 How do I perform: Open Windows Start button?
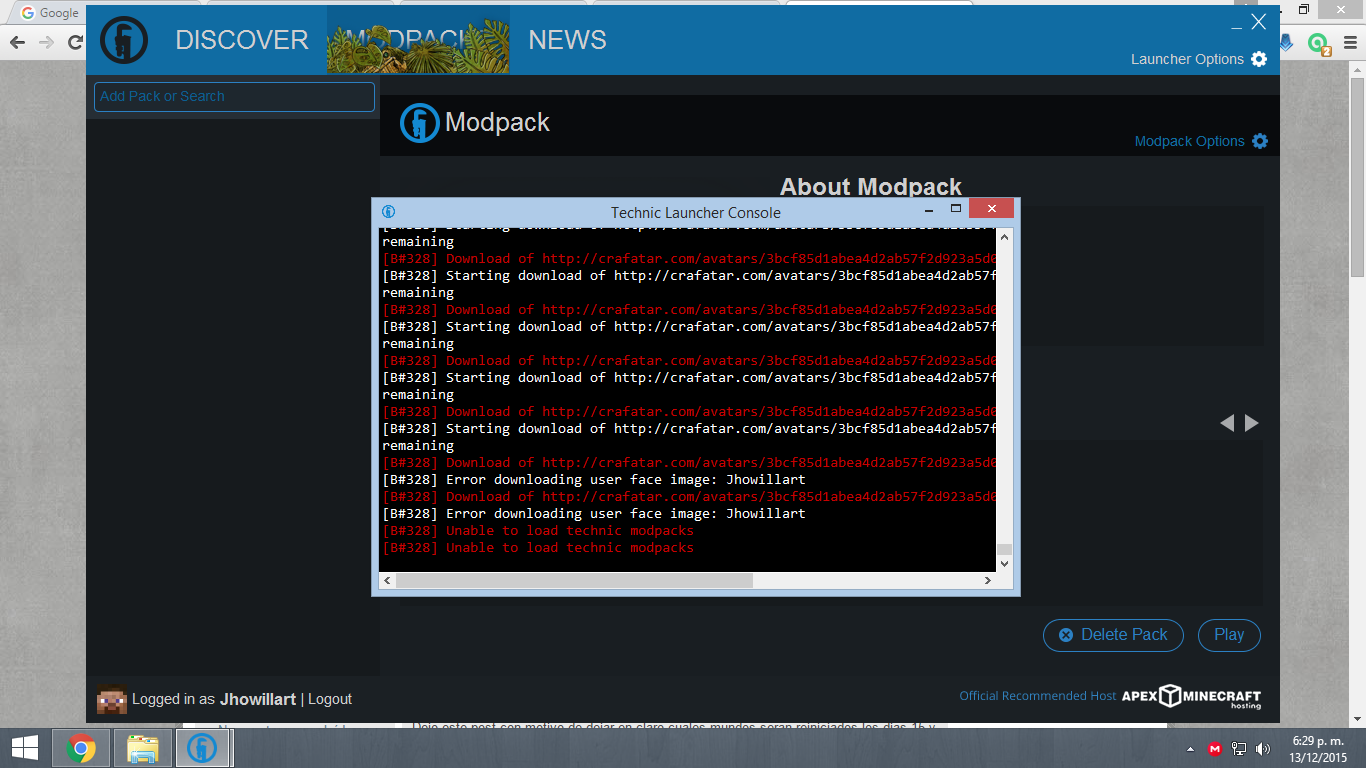pyautogui.click(x=25, y=748)
